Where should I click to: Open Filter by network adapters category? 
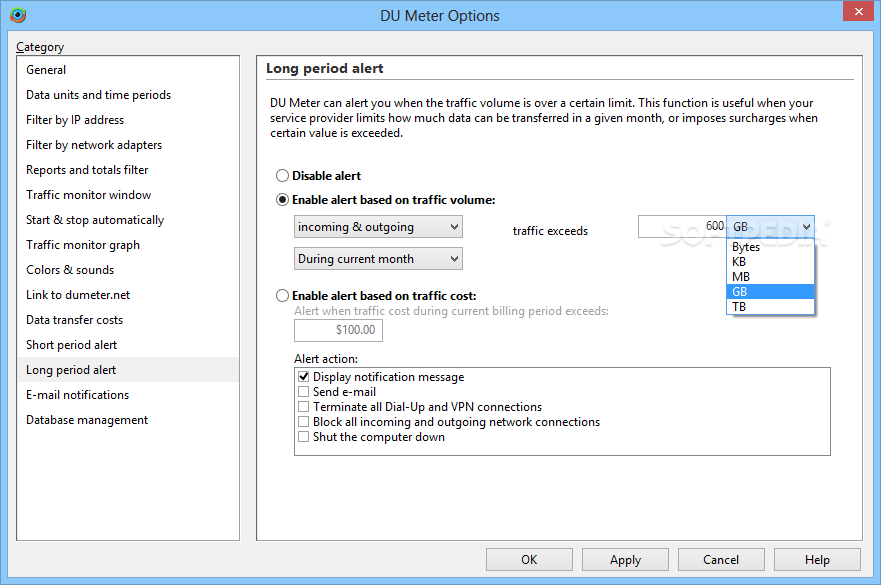(128, 145)
